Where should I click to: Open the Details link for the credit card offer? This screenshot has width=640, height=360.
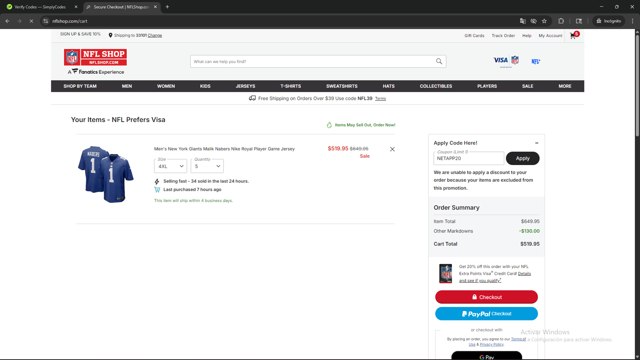coord(524,273)
